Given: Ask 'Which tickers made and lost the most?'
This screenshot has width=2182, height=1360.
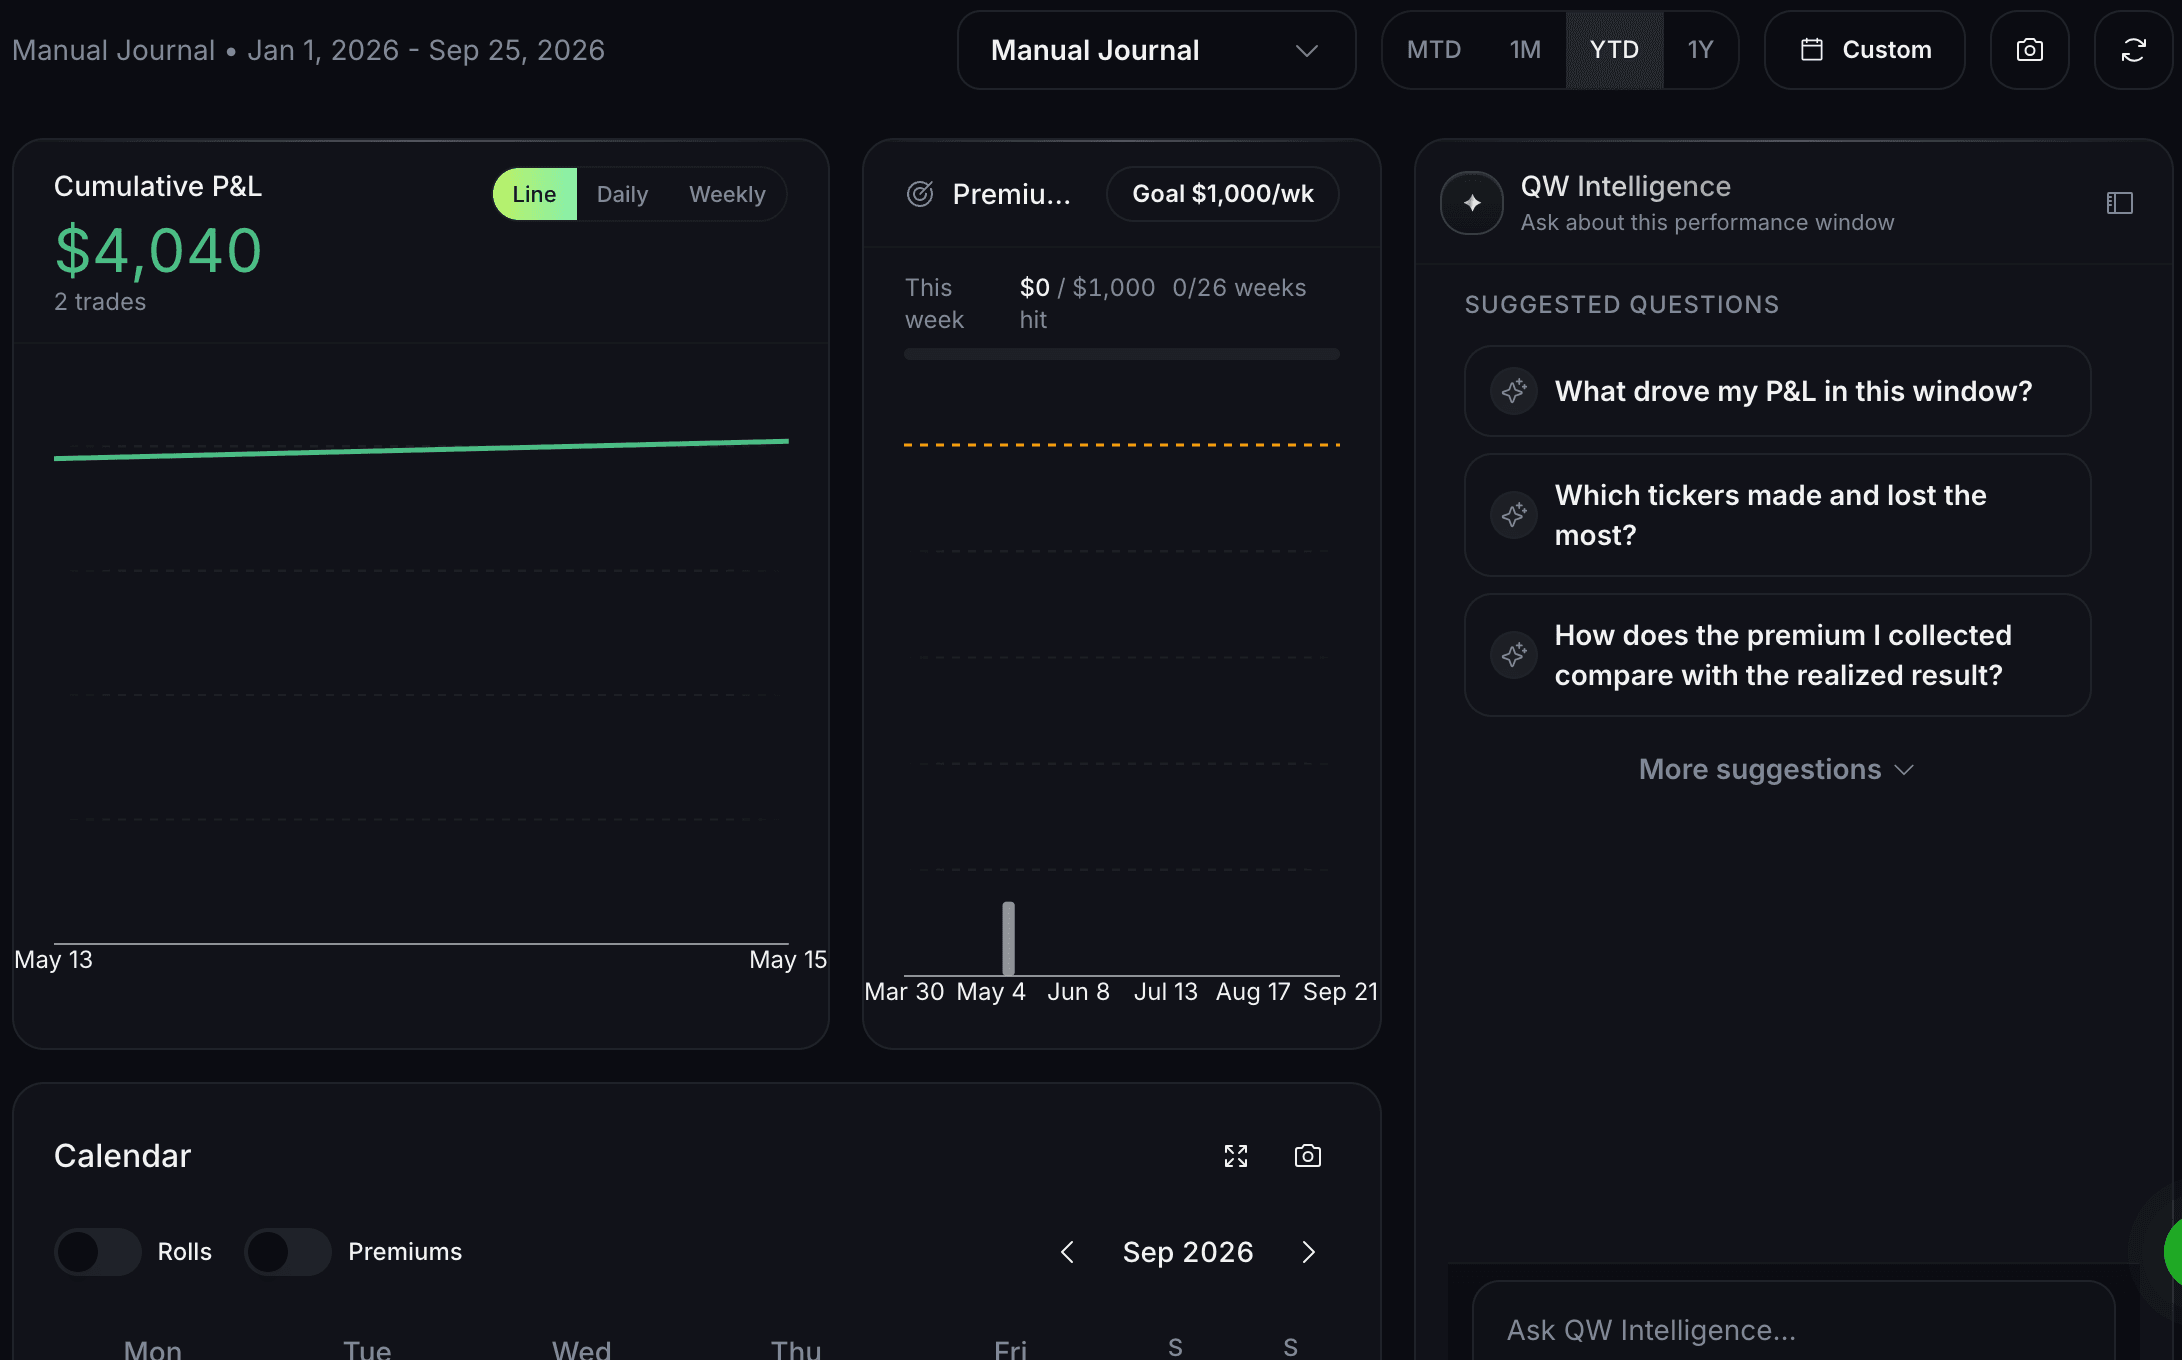Looking at the screenshot, I should pyautogui.click(x=1777, y=515).
